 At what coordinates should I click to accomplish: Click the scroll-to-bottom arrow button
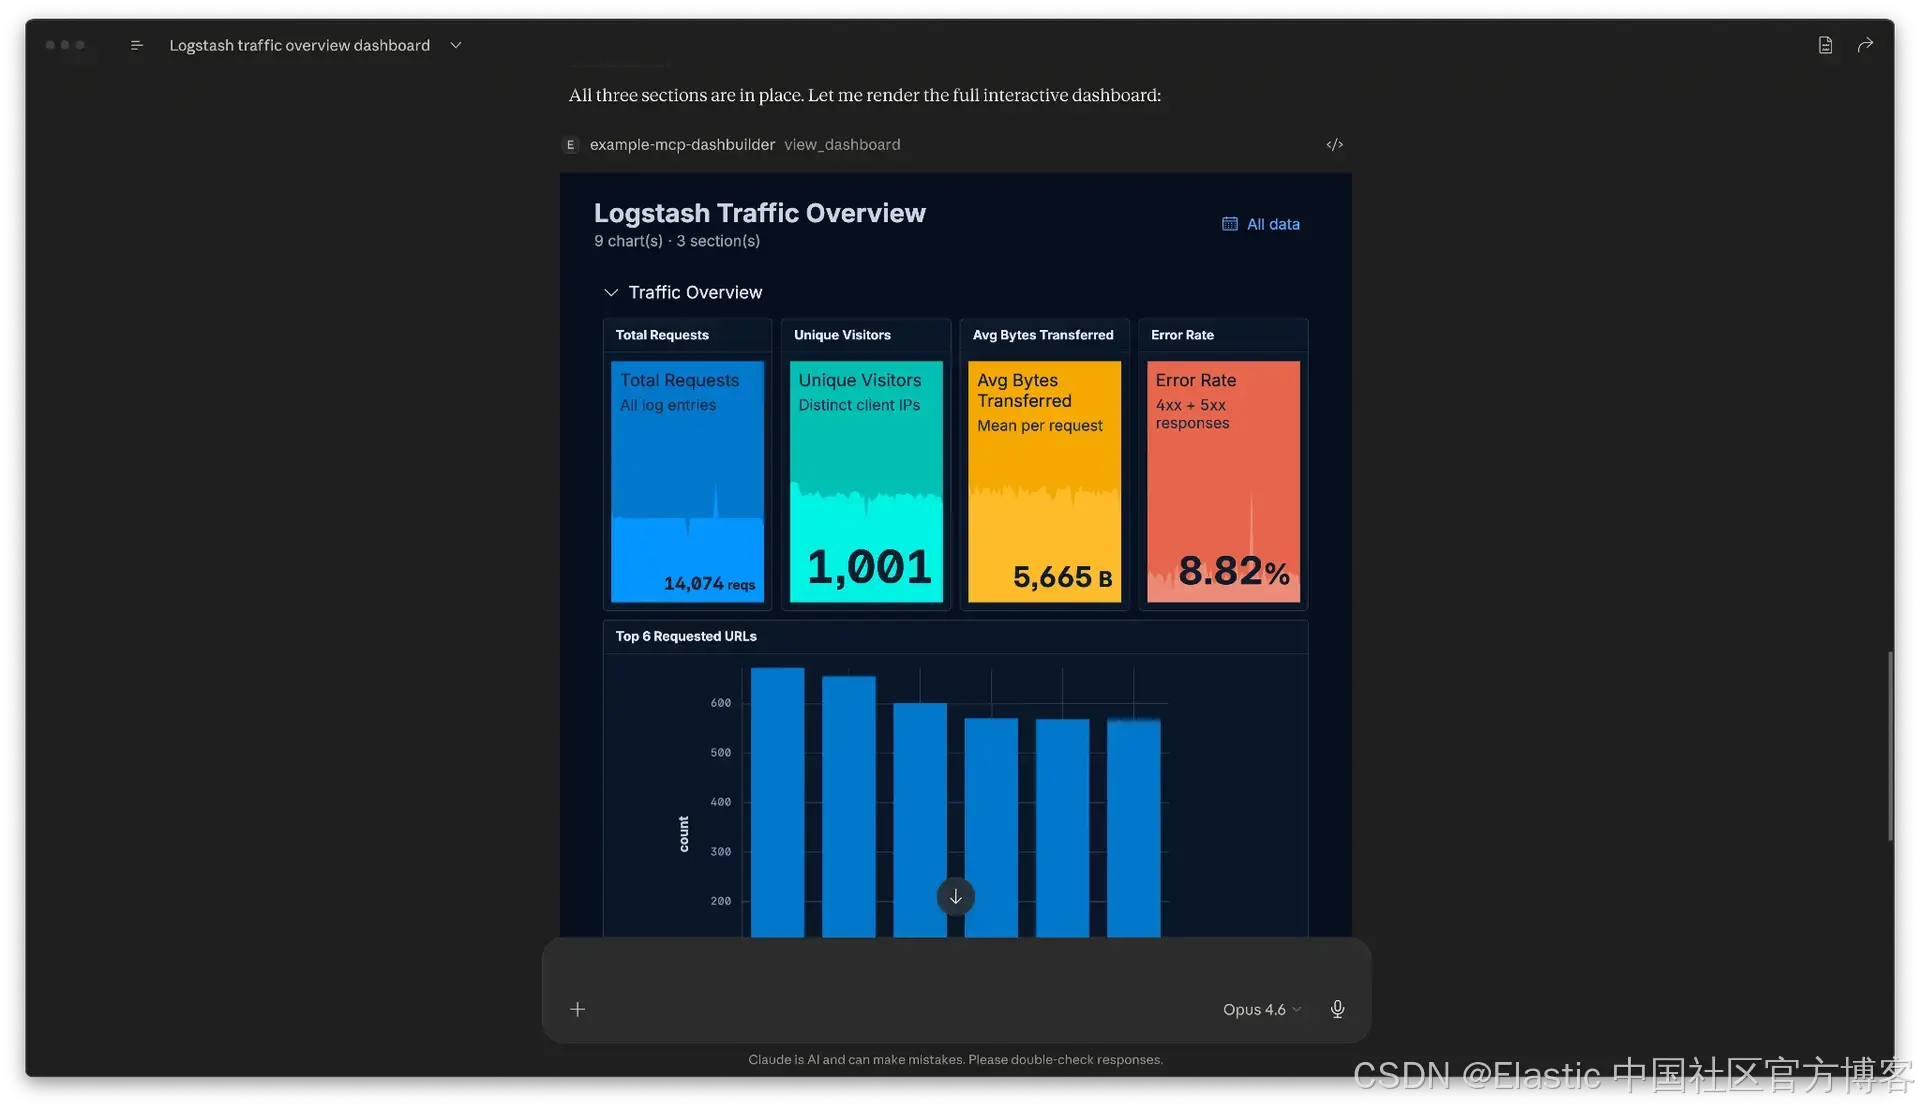(955, 897)
